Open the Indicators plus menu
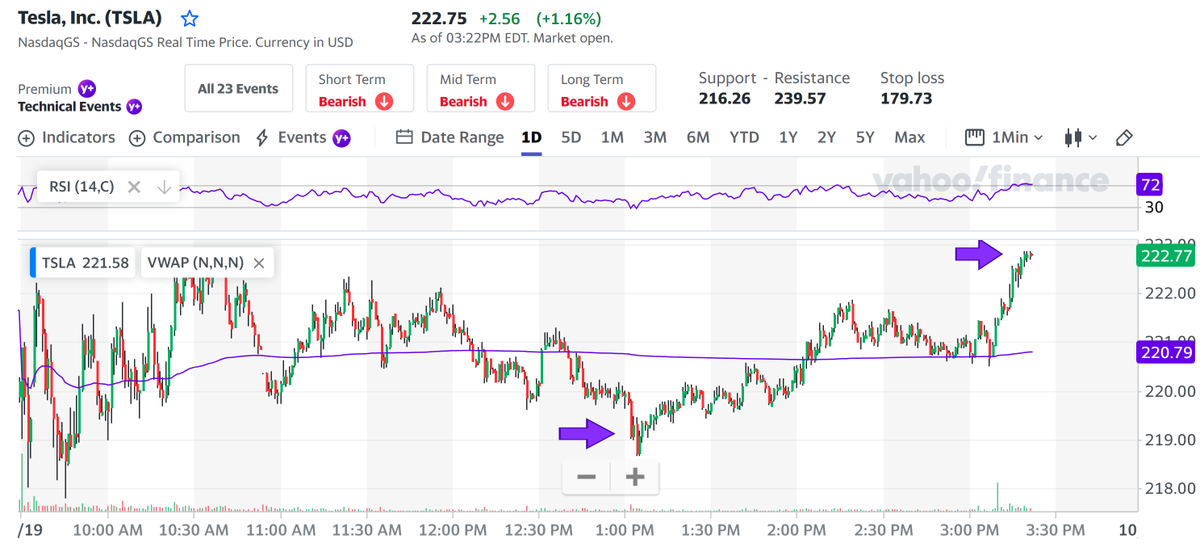 point(67,137)
